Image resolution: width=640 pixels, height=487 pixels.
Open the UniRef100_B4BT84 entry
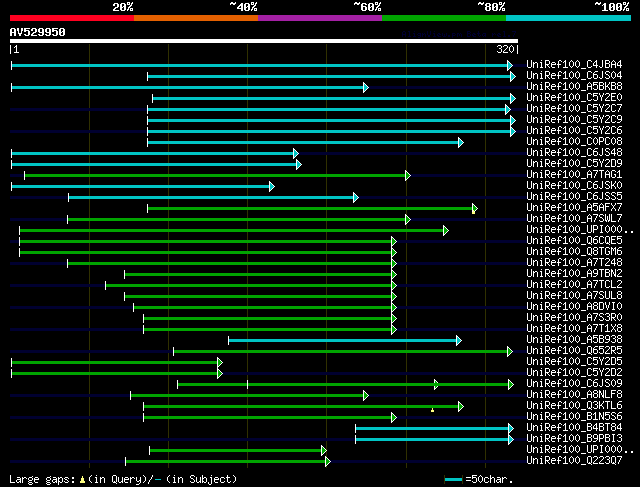[574, 428]
